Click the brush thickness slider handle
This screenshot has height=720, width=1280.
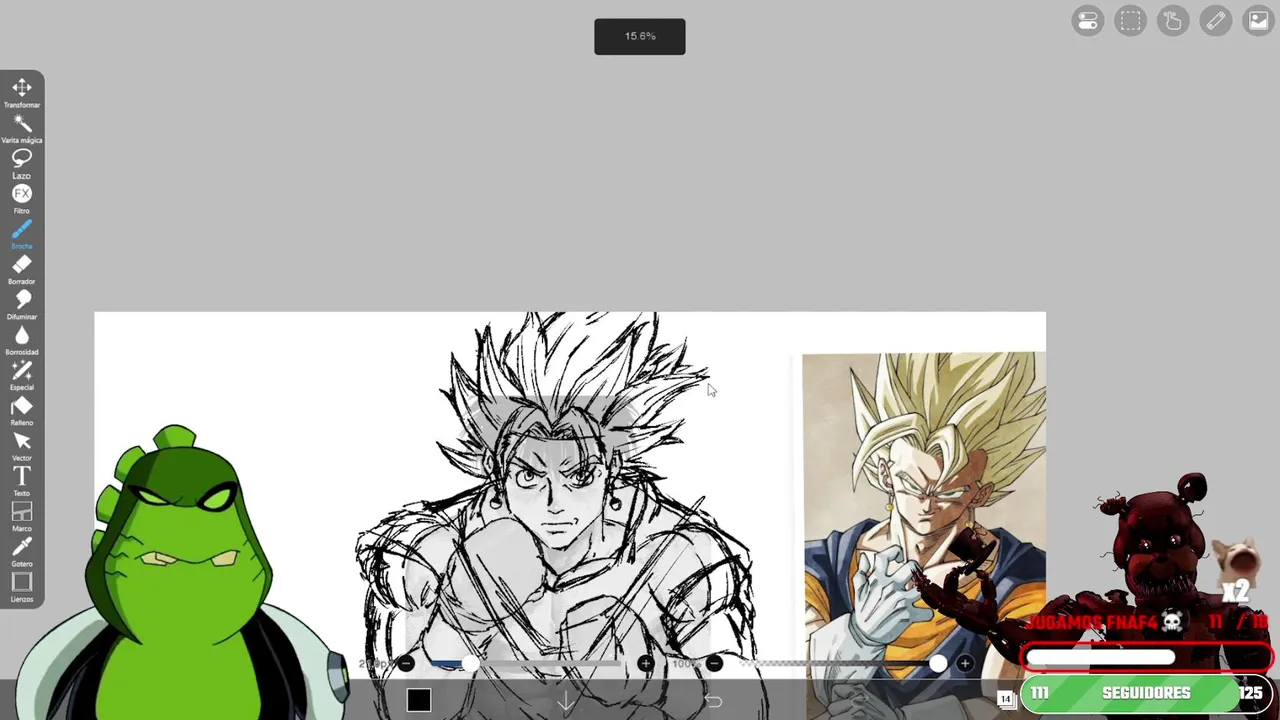pyautogui.click(x=469, y=663)
